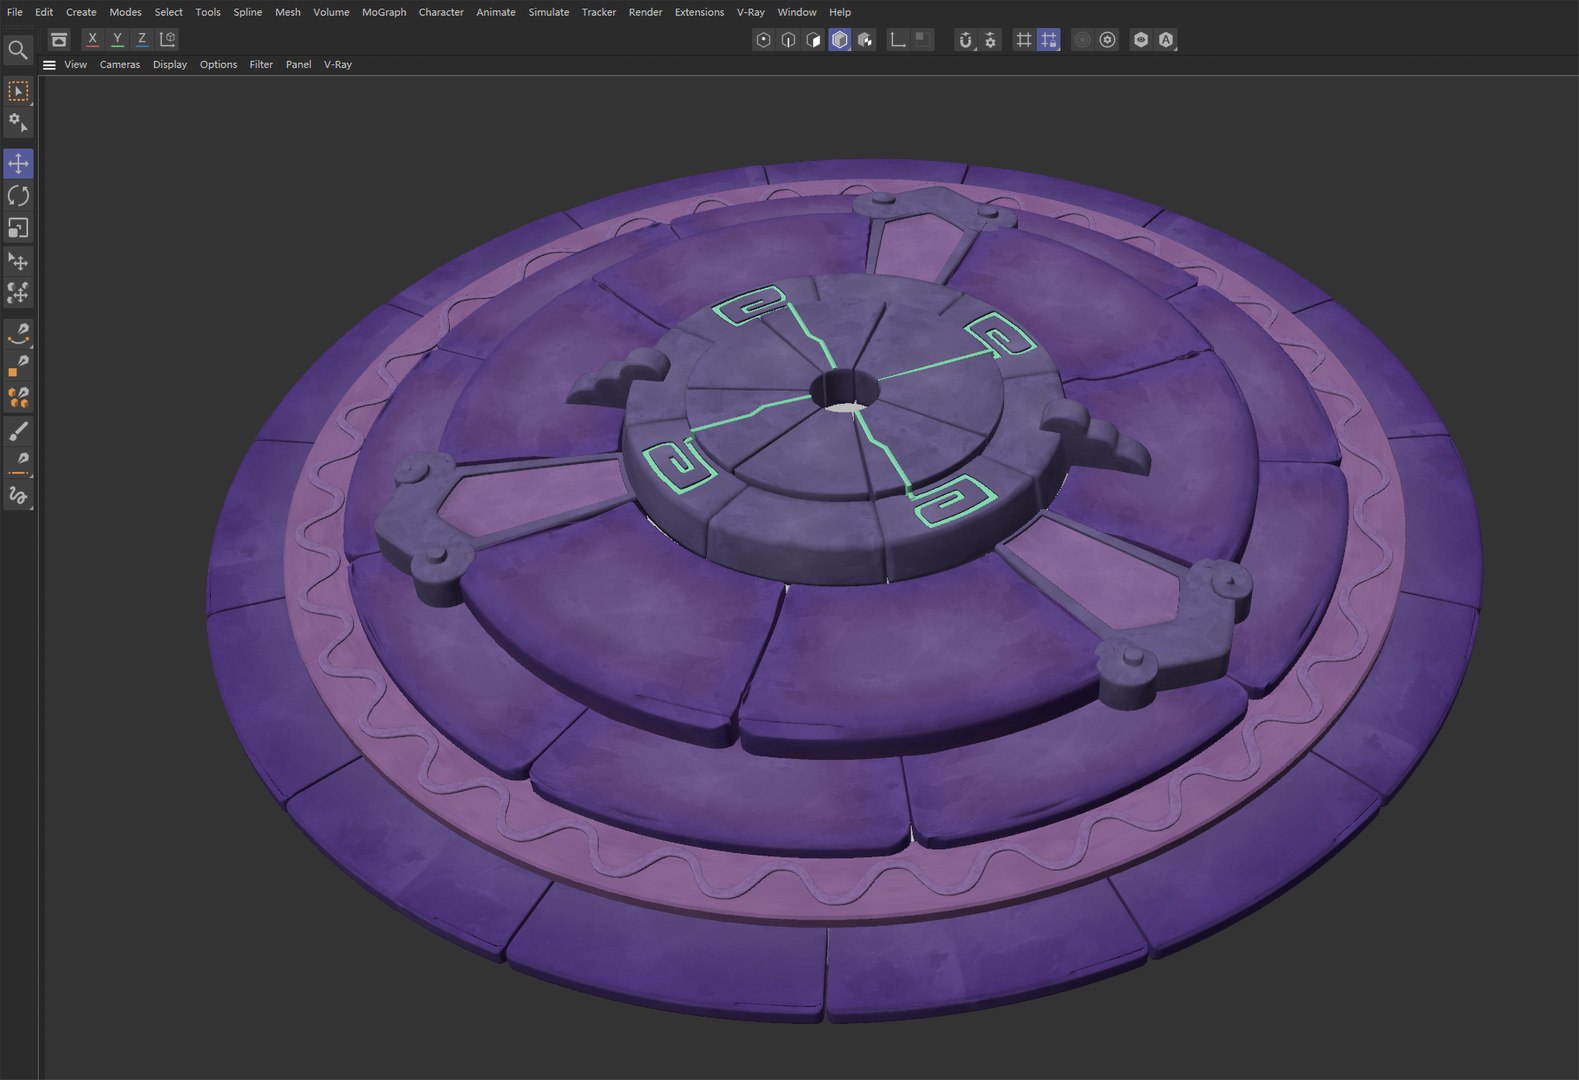Open the viewport View menu
The width and height of the screenshot is (1579, 1080).
point(75,65)
